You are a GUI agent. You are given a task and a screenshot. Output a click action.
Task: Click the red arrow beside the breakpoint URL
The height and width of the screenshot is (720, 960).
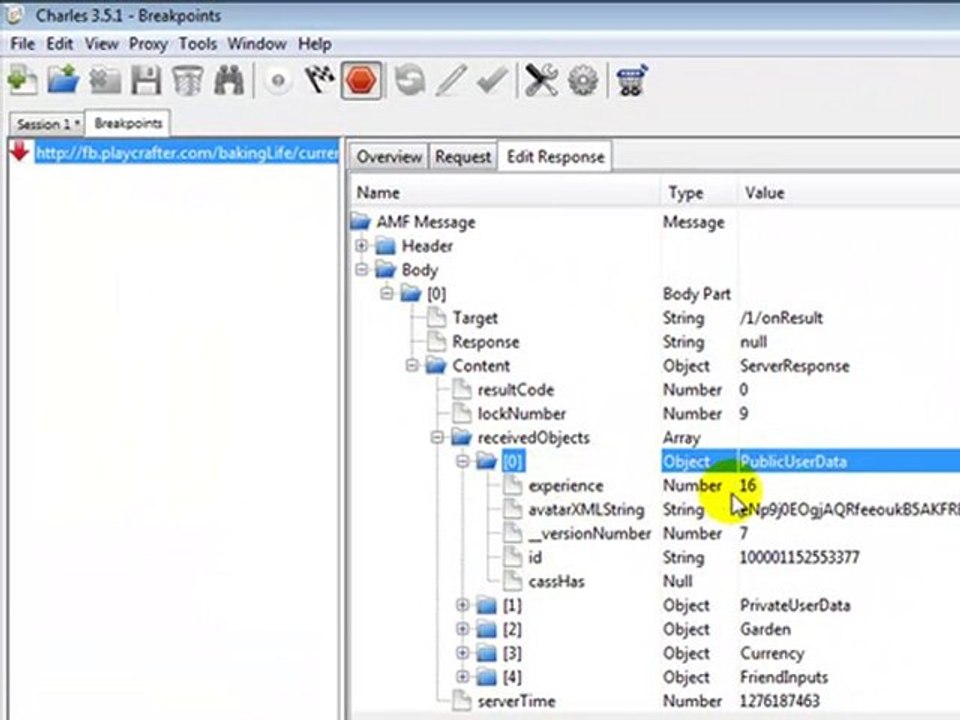(x=19, y=151)
